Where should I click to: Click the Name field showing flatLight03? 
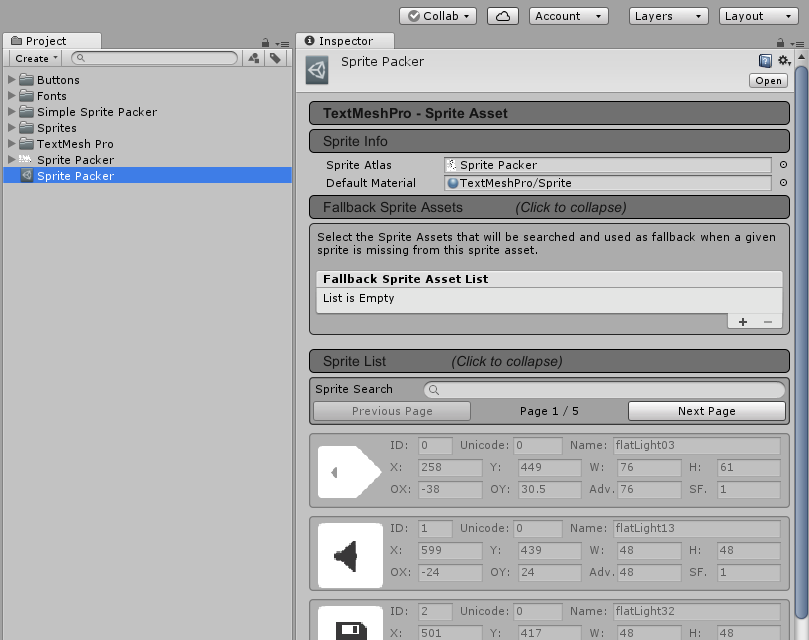pos(697,445)
